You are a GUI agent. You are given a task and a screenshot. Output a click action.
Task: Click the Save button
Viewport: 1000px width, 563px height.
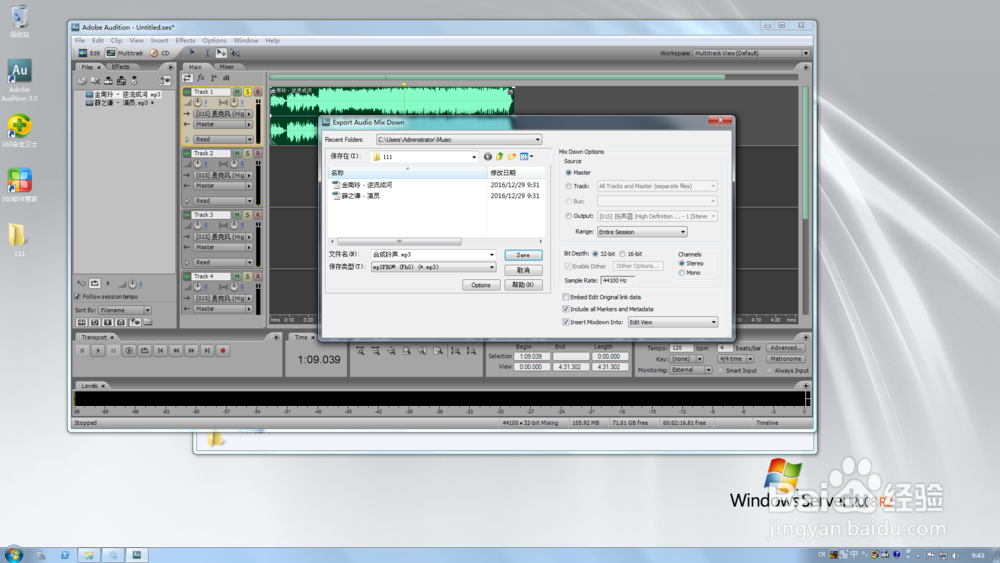pos(523,255)
